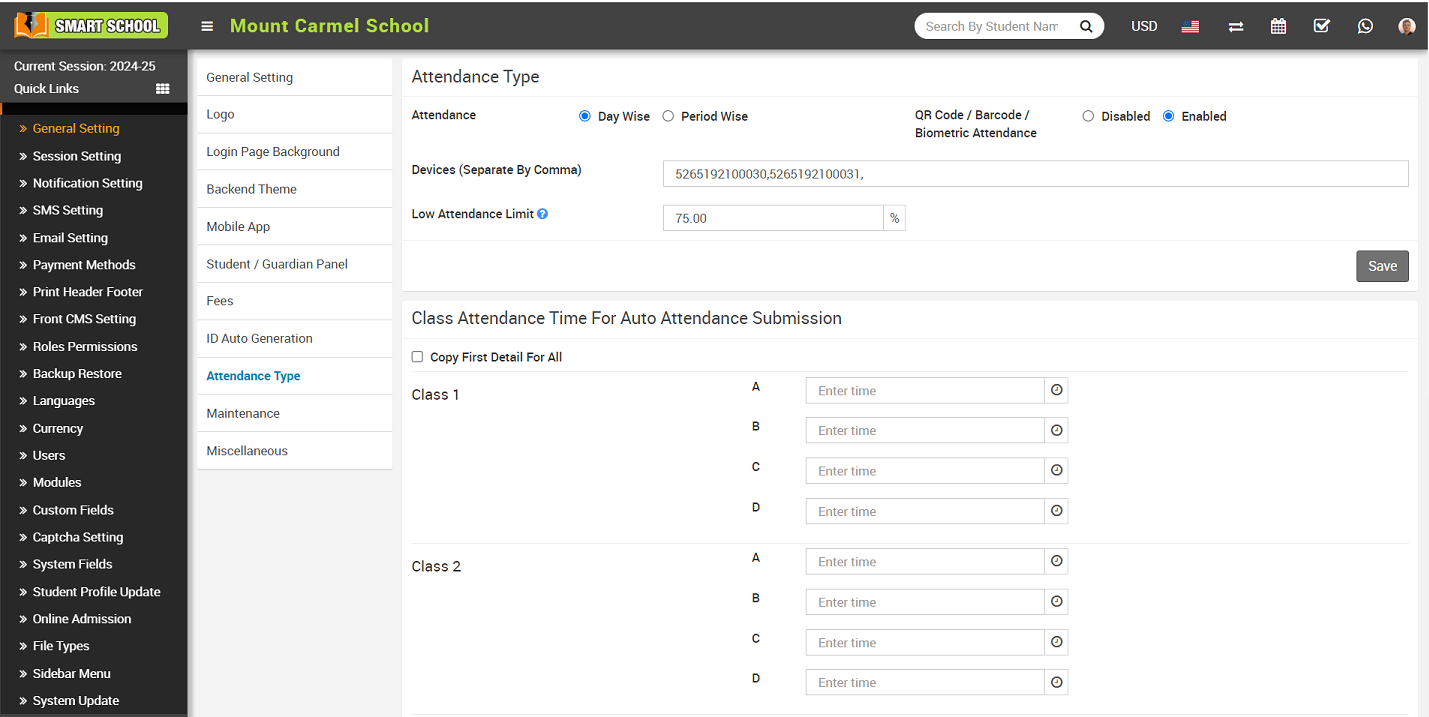Image resolution: width=1429 pixels, height=717 pixels.
Task: Select Disabled for biometric attendance
Action: (1088, 116)
